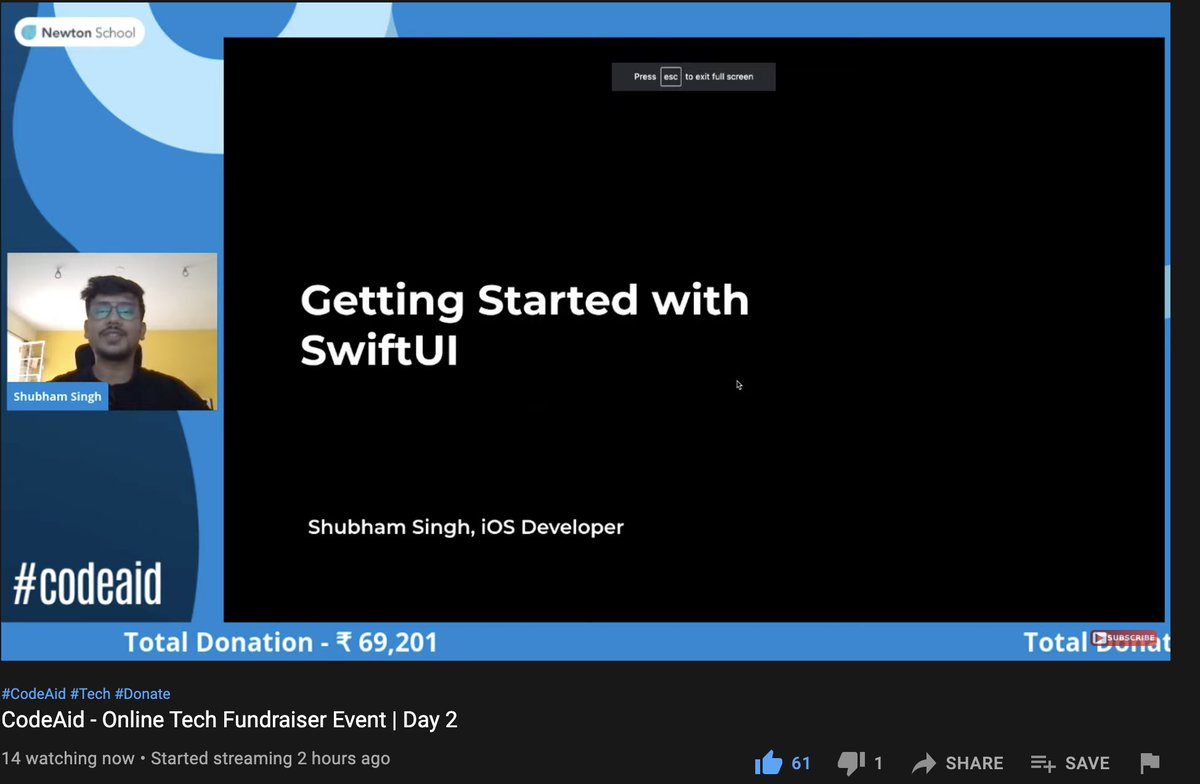Click the 'Total Donation - ₹ 69,201' ticker
This screenshot has height=784, width=1200.
click(x=281, y=642)
